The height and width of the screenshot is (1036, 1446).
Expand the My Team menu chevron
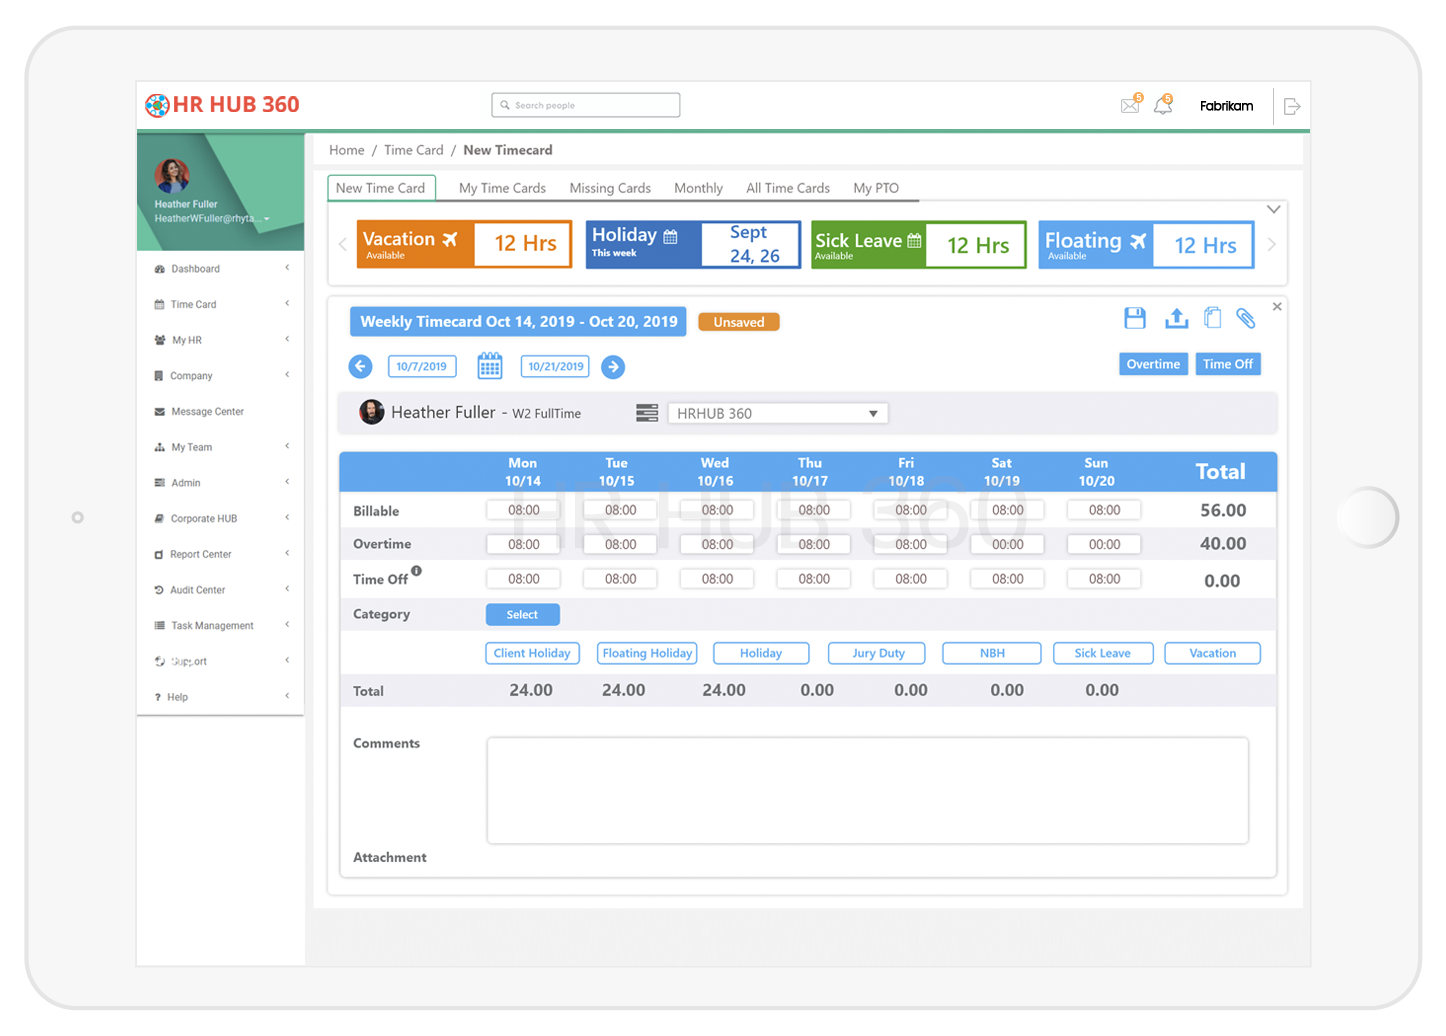(287, 446)
